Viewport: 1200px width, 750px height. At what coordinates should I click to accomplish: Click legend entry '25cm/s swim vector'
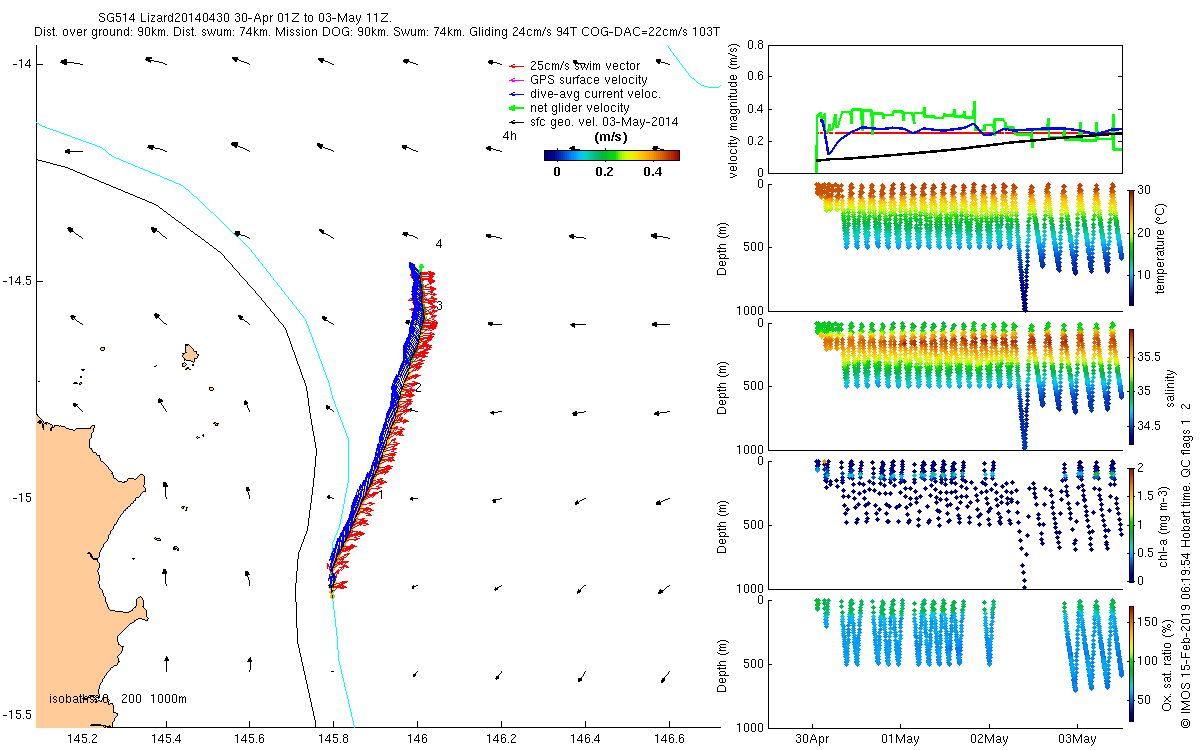pos(585,65)
